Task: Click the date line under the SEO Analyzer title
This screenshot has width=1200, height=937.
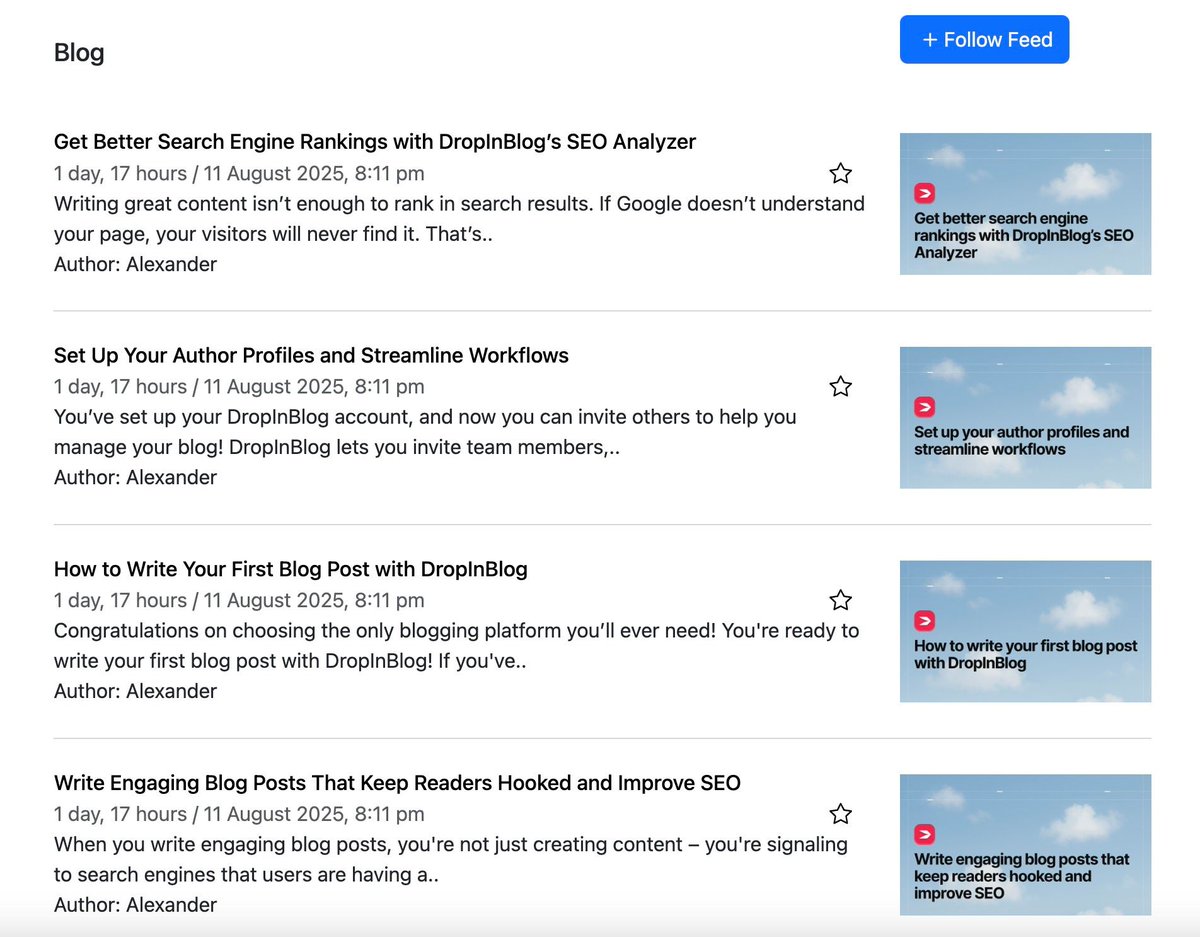Action: pyautogui.click(x=239, y=174)
